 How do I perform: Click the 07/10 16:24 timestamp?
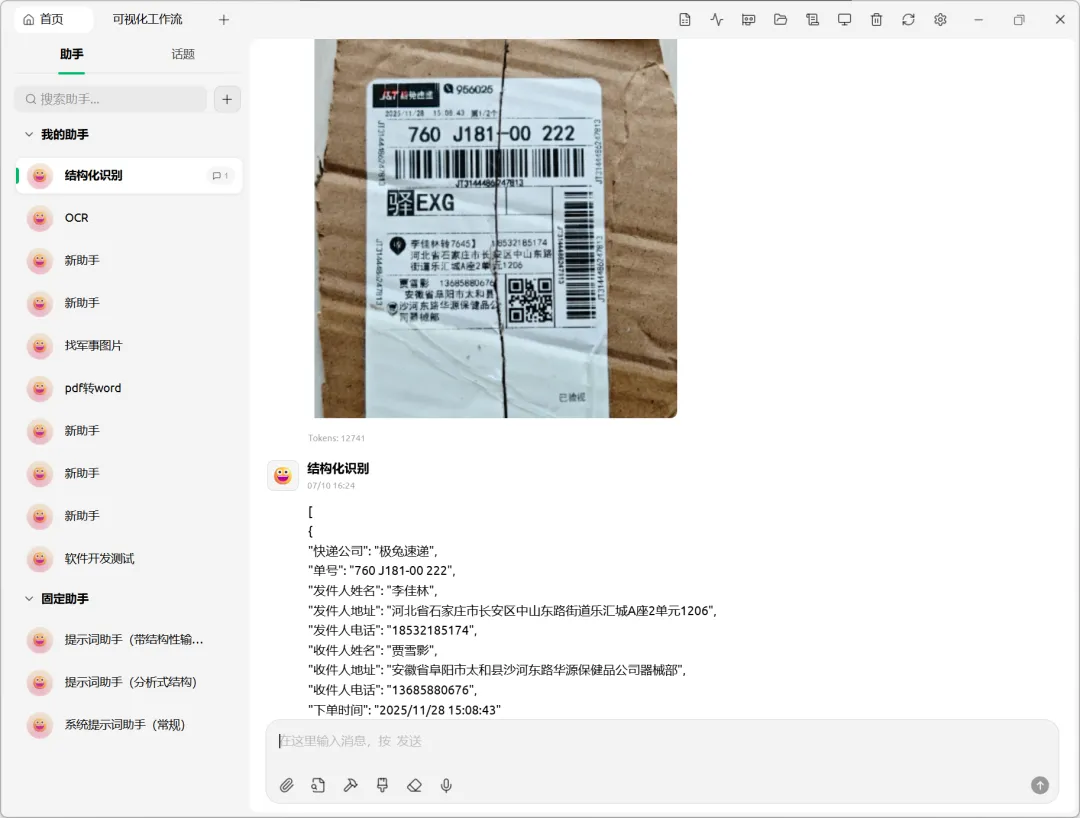tap(331, 485)
